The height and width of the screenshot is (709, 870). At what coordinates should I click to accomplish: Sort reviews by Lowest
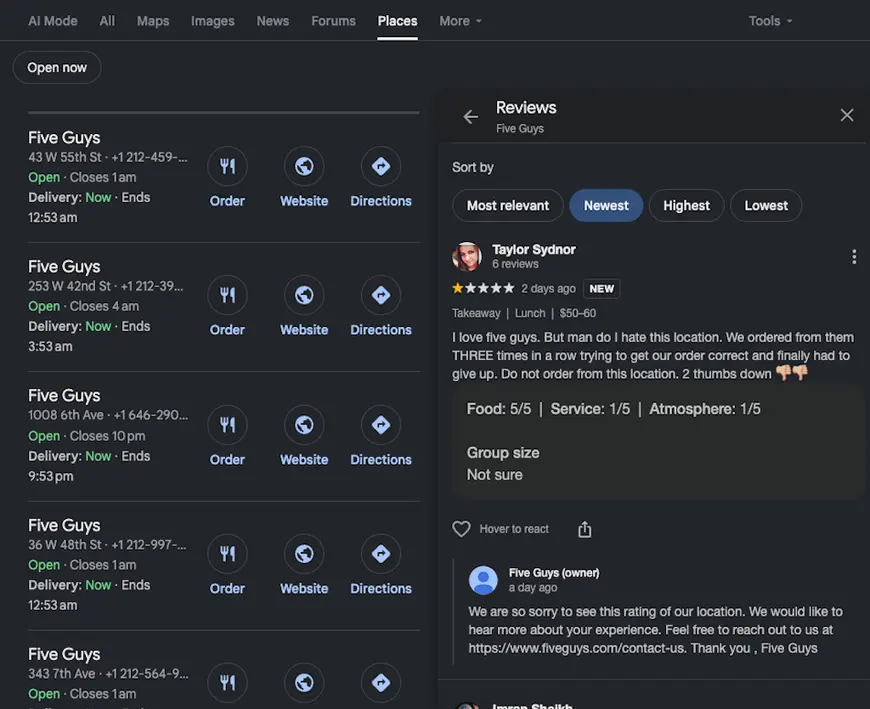766,205
